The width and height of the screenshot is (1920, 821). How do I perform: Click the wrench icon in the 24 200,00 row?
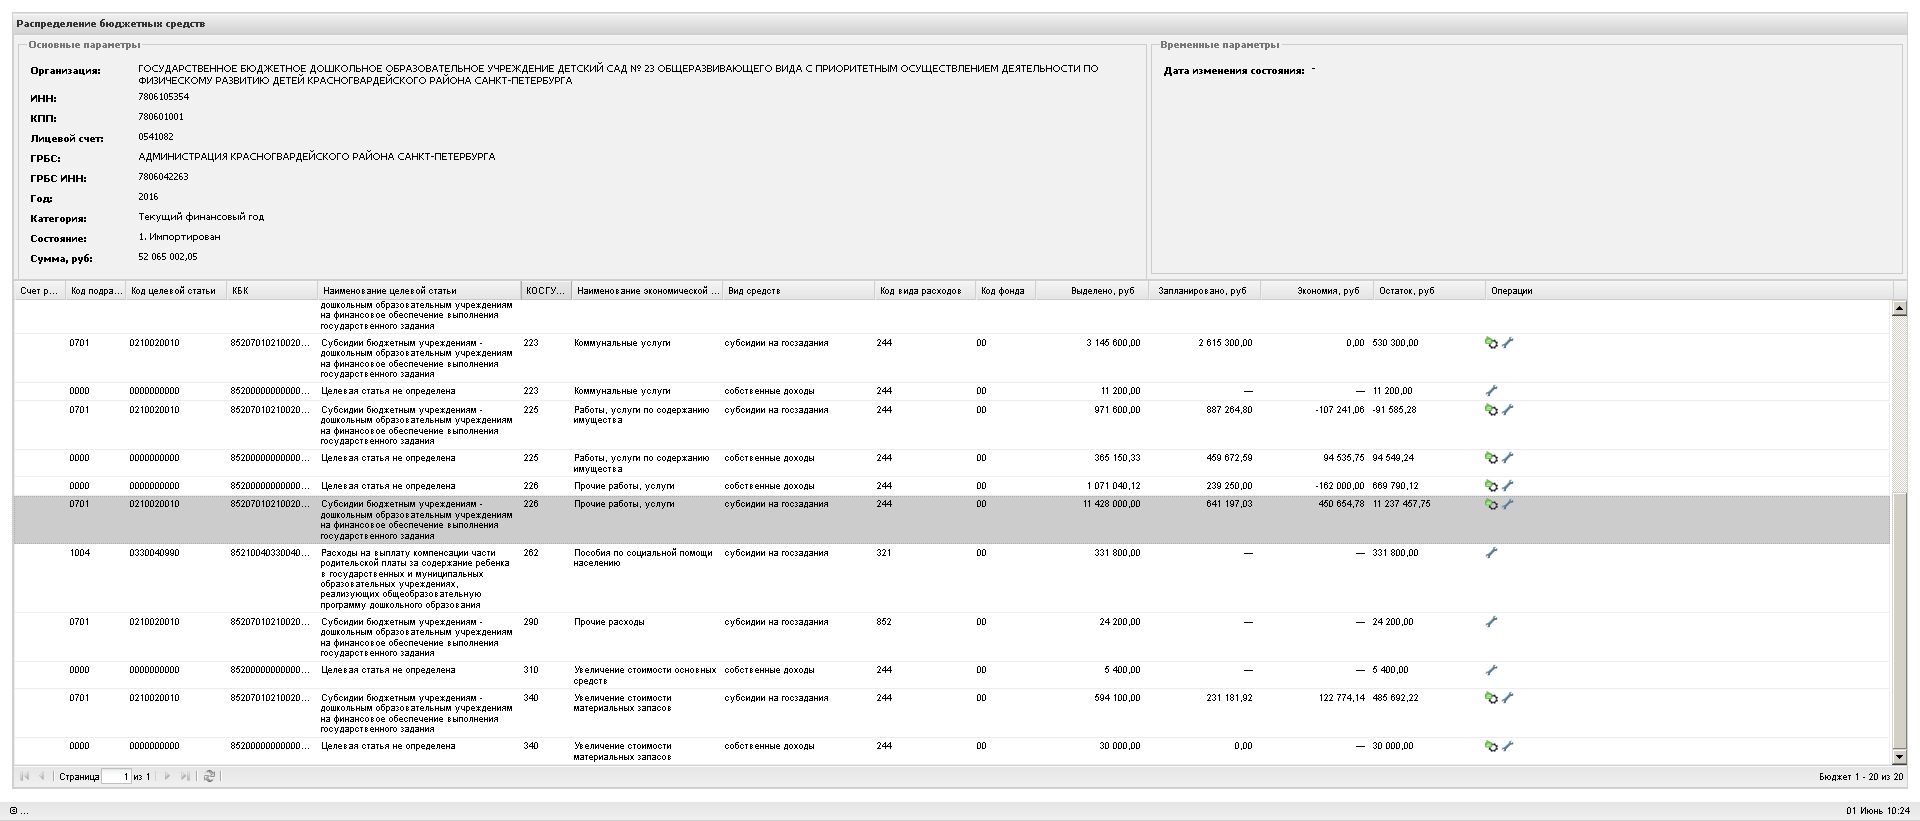click(x=1491, y=622)
